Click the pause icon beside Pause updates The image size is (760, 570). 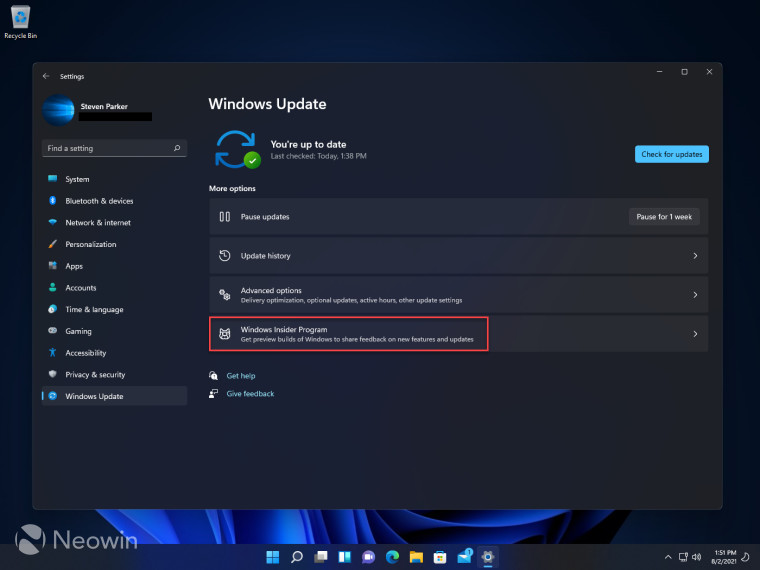(224, 217)
